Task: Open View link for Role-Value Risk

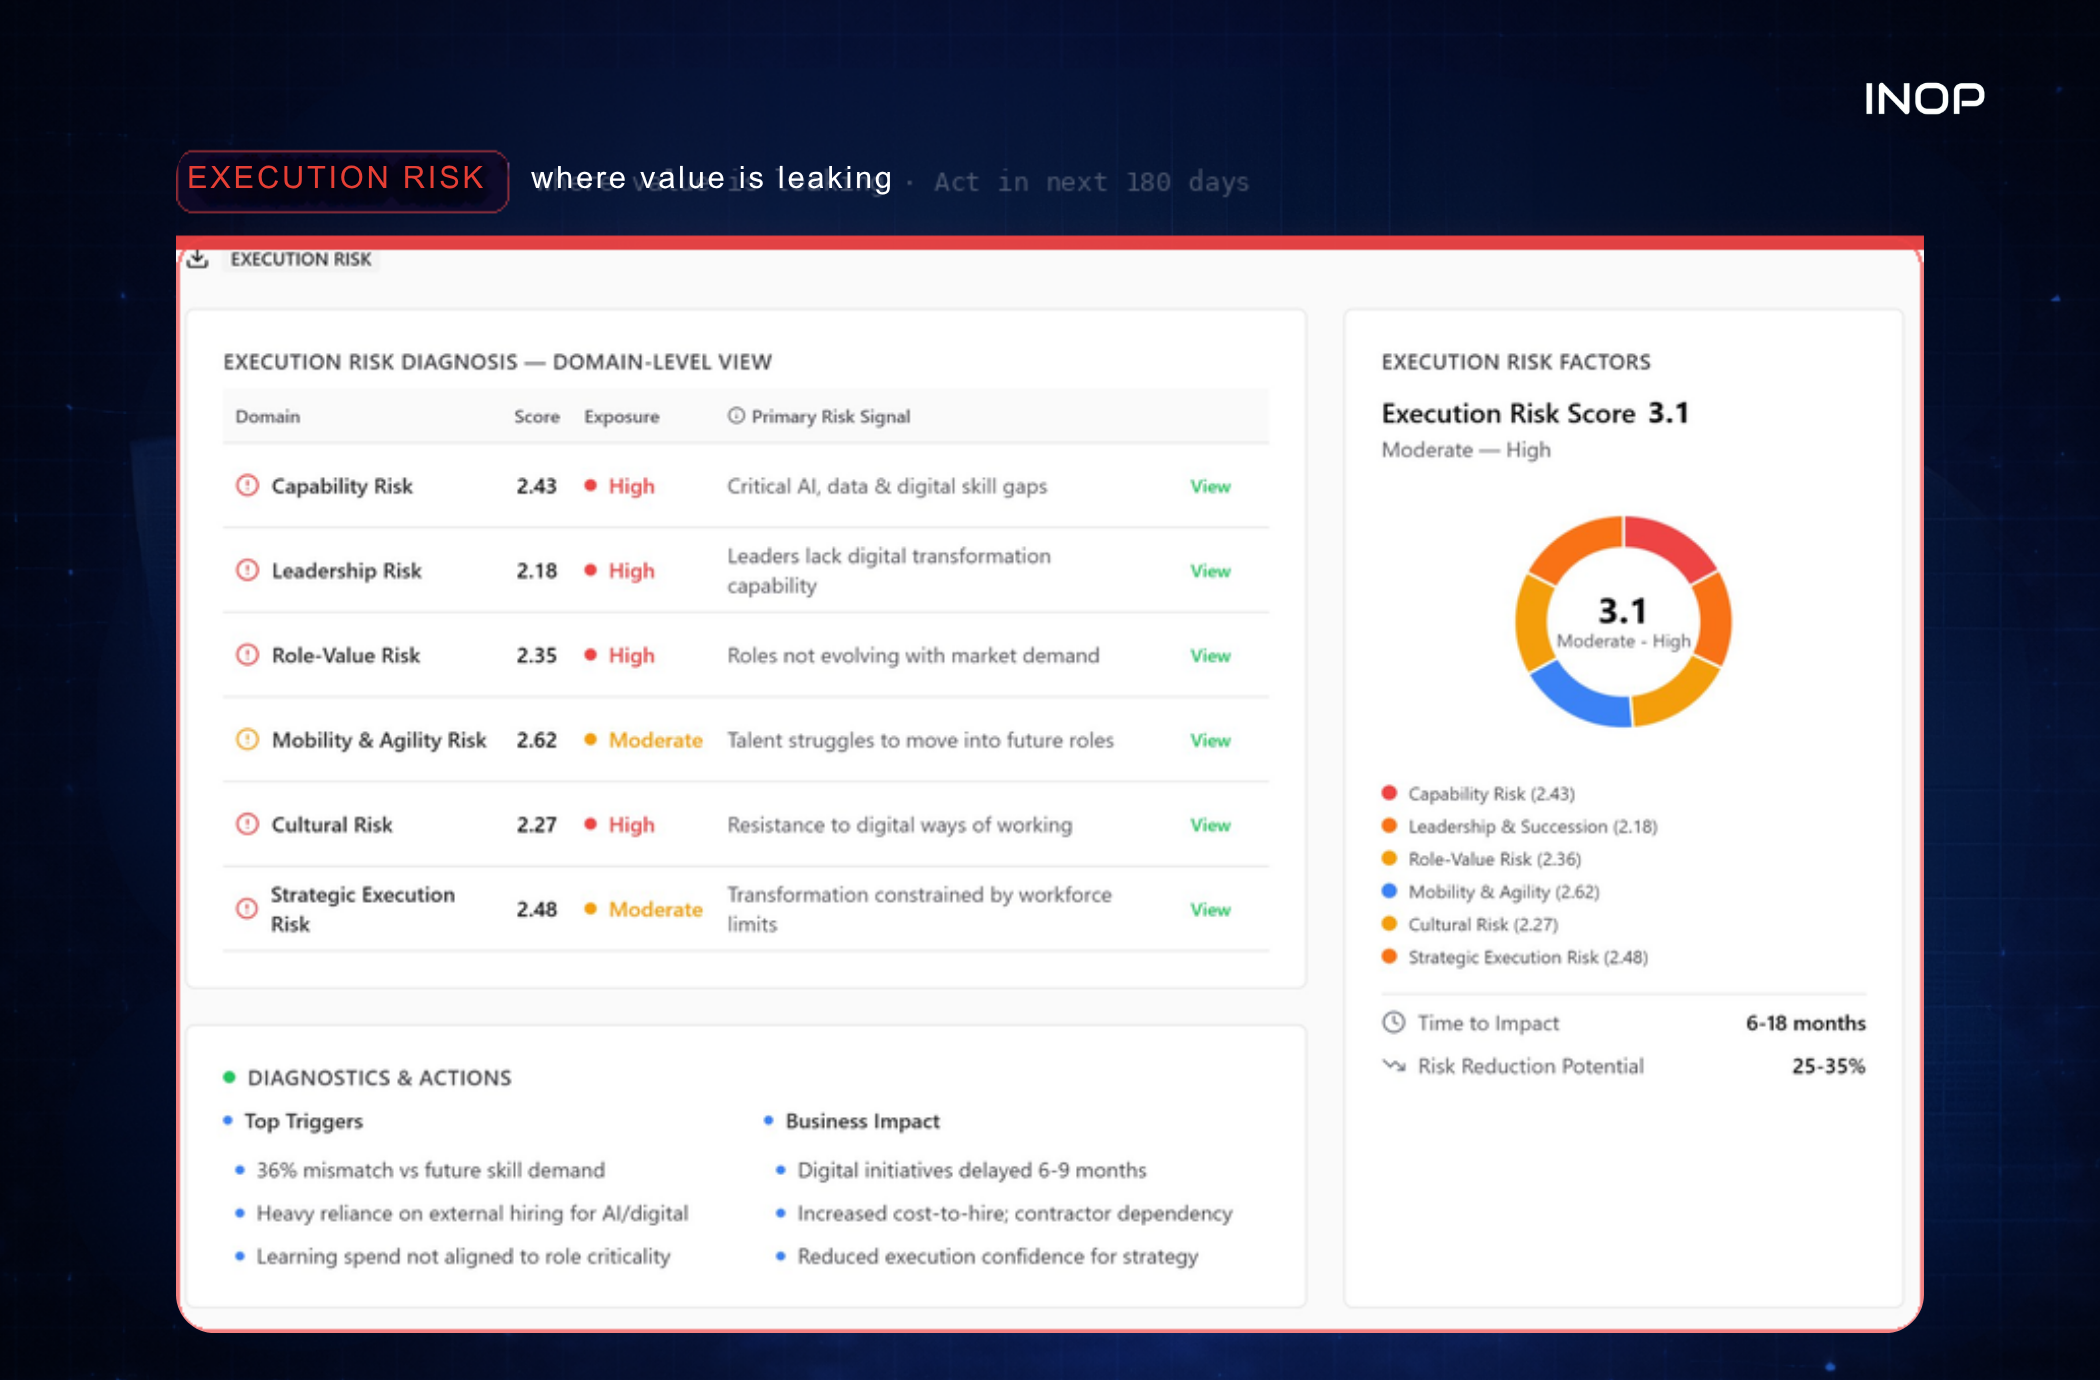Action: pyautogui.click(x=1210, y=656)
